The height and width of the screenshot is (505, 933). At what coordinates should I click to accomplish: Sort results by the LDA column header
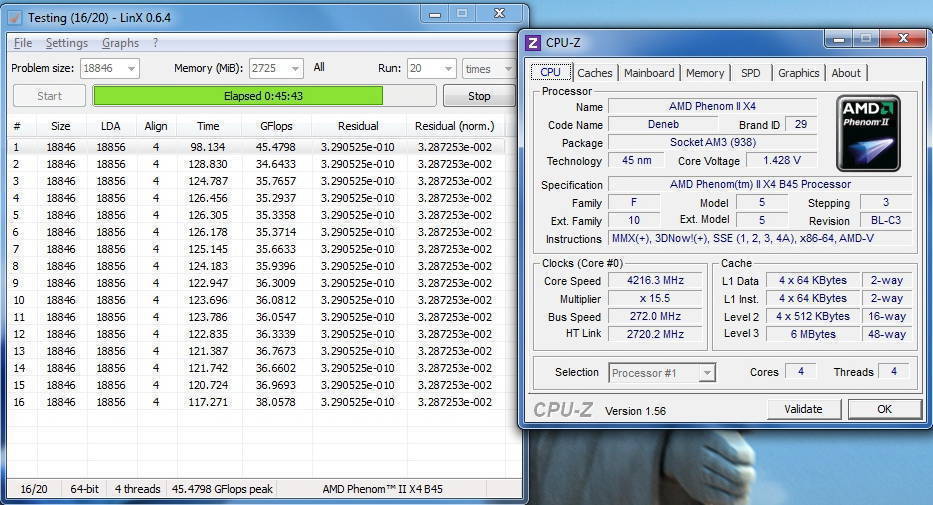click(111, 126)
